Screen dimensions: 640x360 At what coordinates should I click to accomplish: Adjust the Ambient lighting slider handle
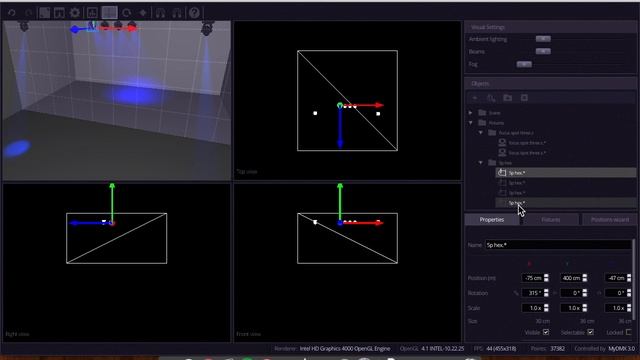pos(543,39)
